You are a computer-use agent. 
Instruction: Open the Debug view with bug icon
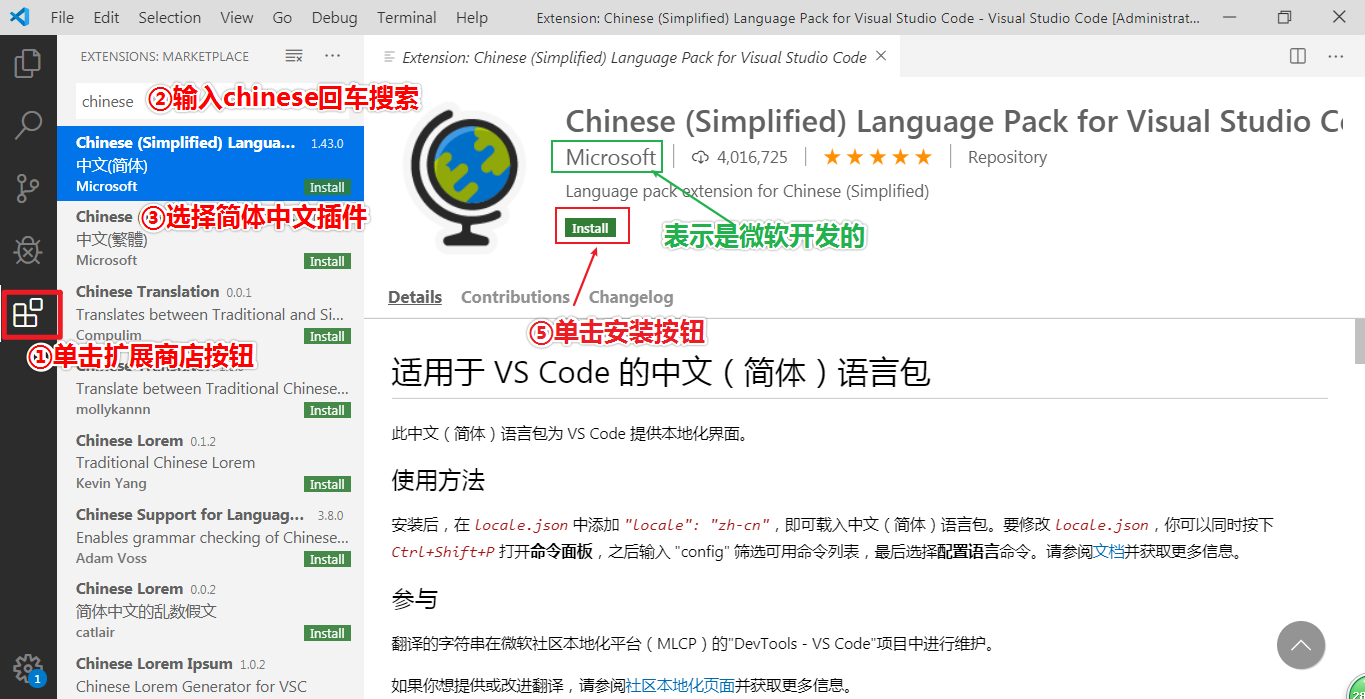[x=28, y=250]
